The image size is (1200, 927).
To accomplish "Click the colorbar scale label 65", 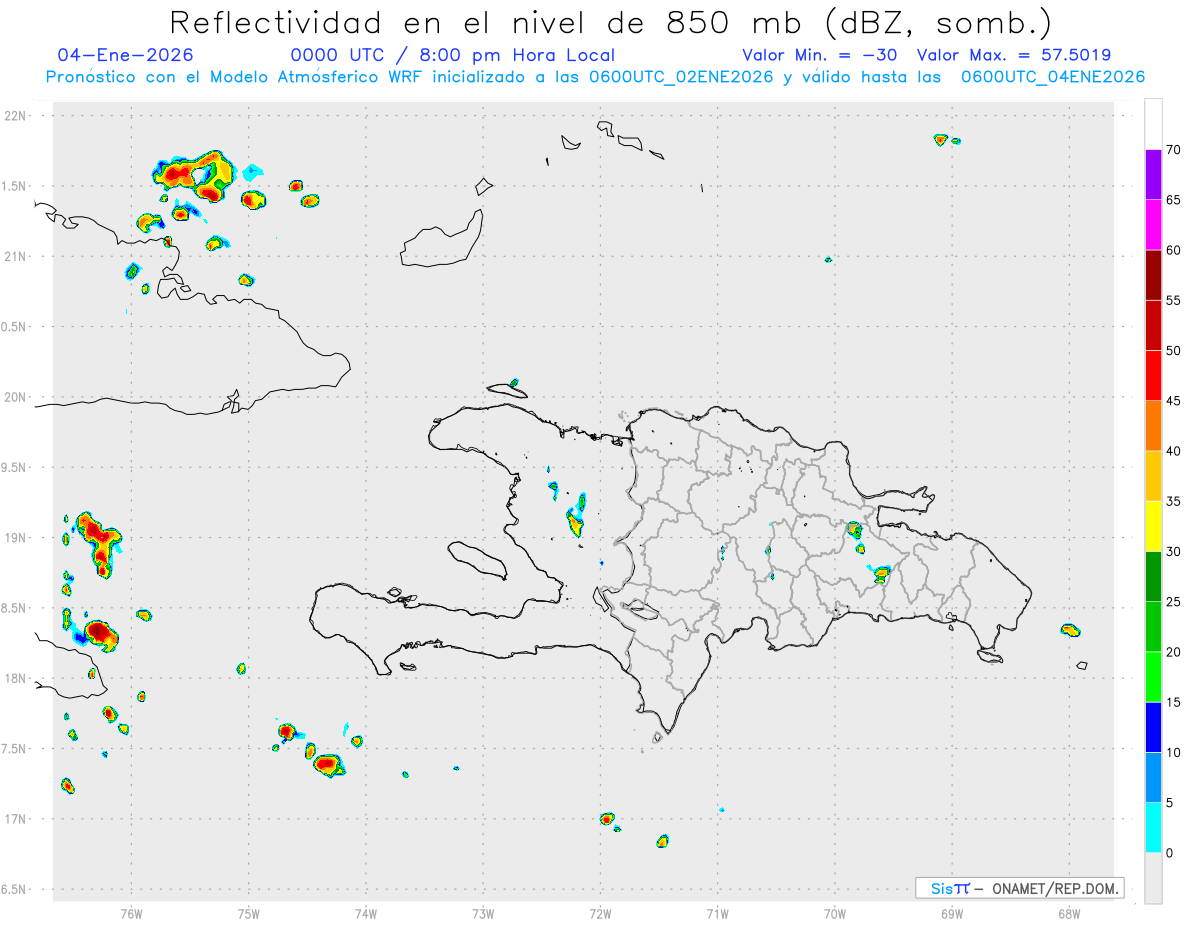I will coord(1173,200).
